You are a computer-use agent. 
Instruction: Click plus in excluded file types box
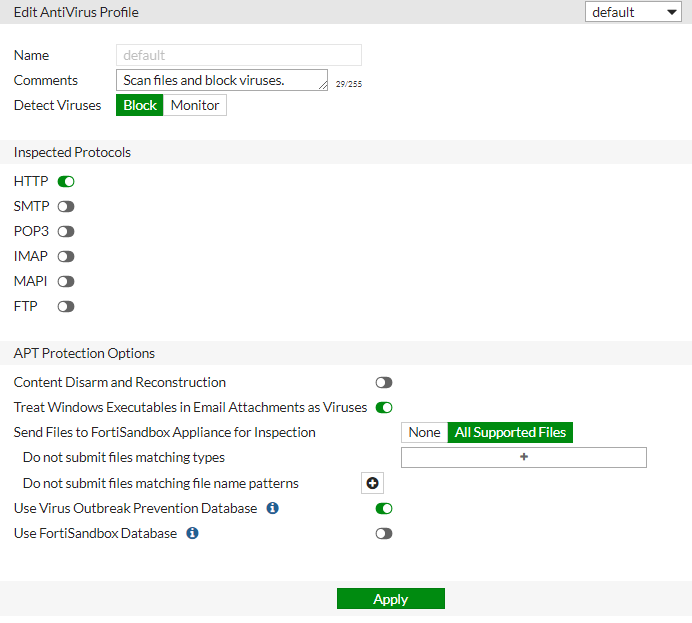524,457
